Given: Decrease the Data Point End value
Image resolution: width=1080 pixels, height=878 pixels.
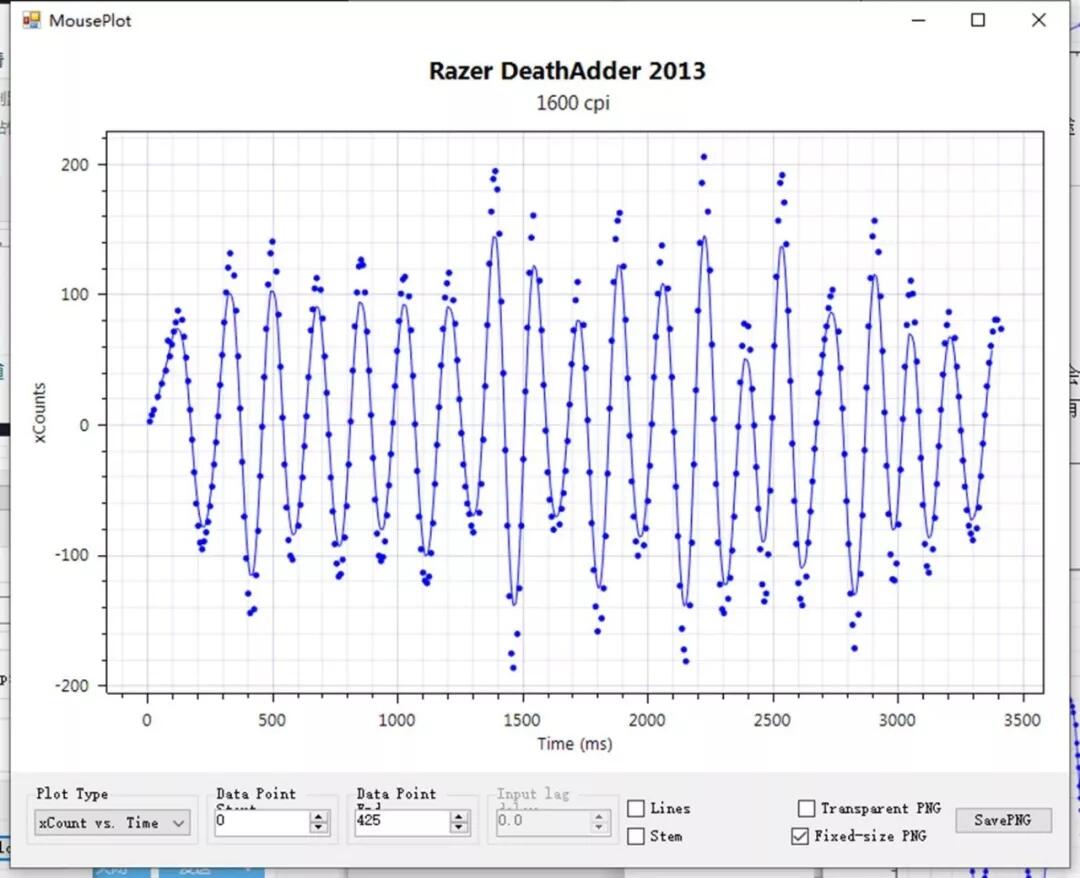Looking at the screenshot, I should point(459,827).
